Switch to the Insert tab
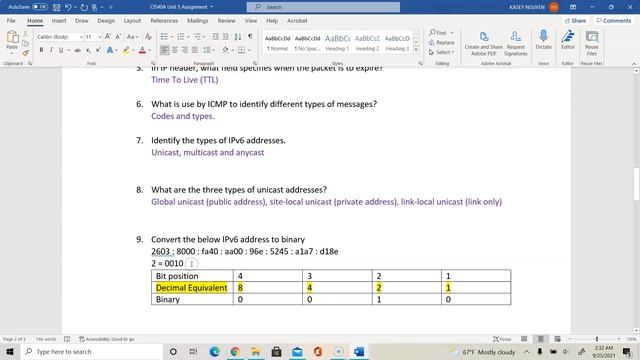Screen dimensions: 640x360 (59, 20)
